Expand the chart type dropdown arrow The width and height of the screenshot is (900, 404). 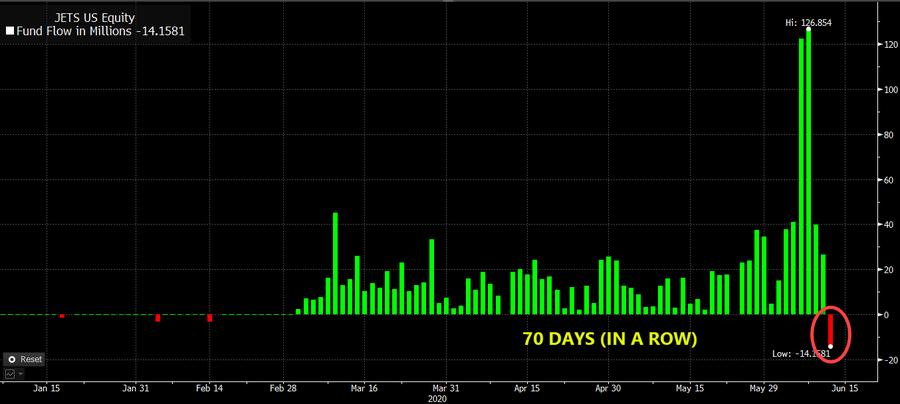[19, 373]
